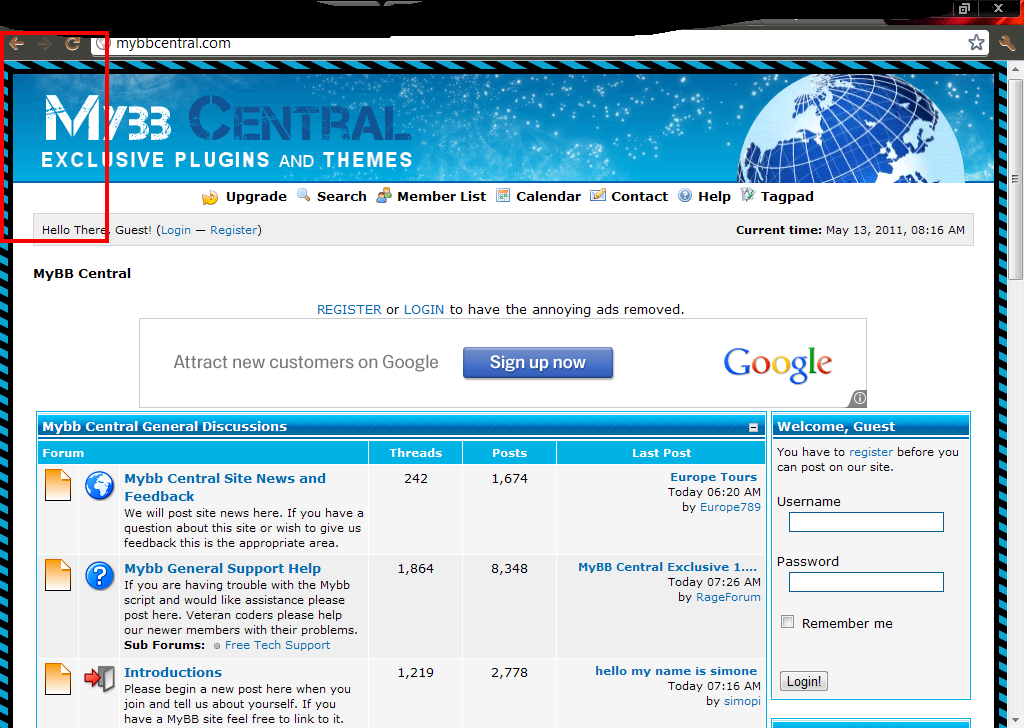This screenshot has width=1024, height=728.
Task: Click forum status icon beside General Support Help
Action: click(x=58, y=575)
